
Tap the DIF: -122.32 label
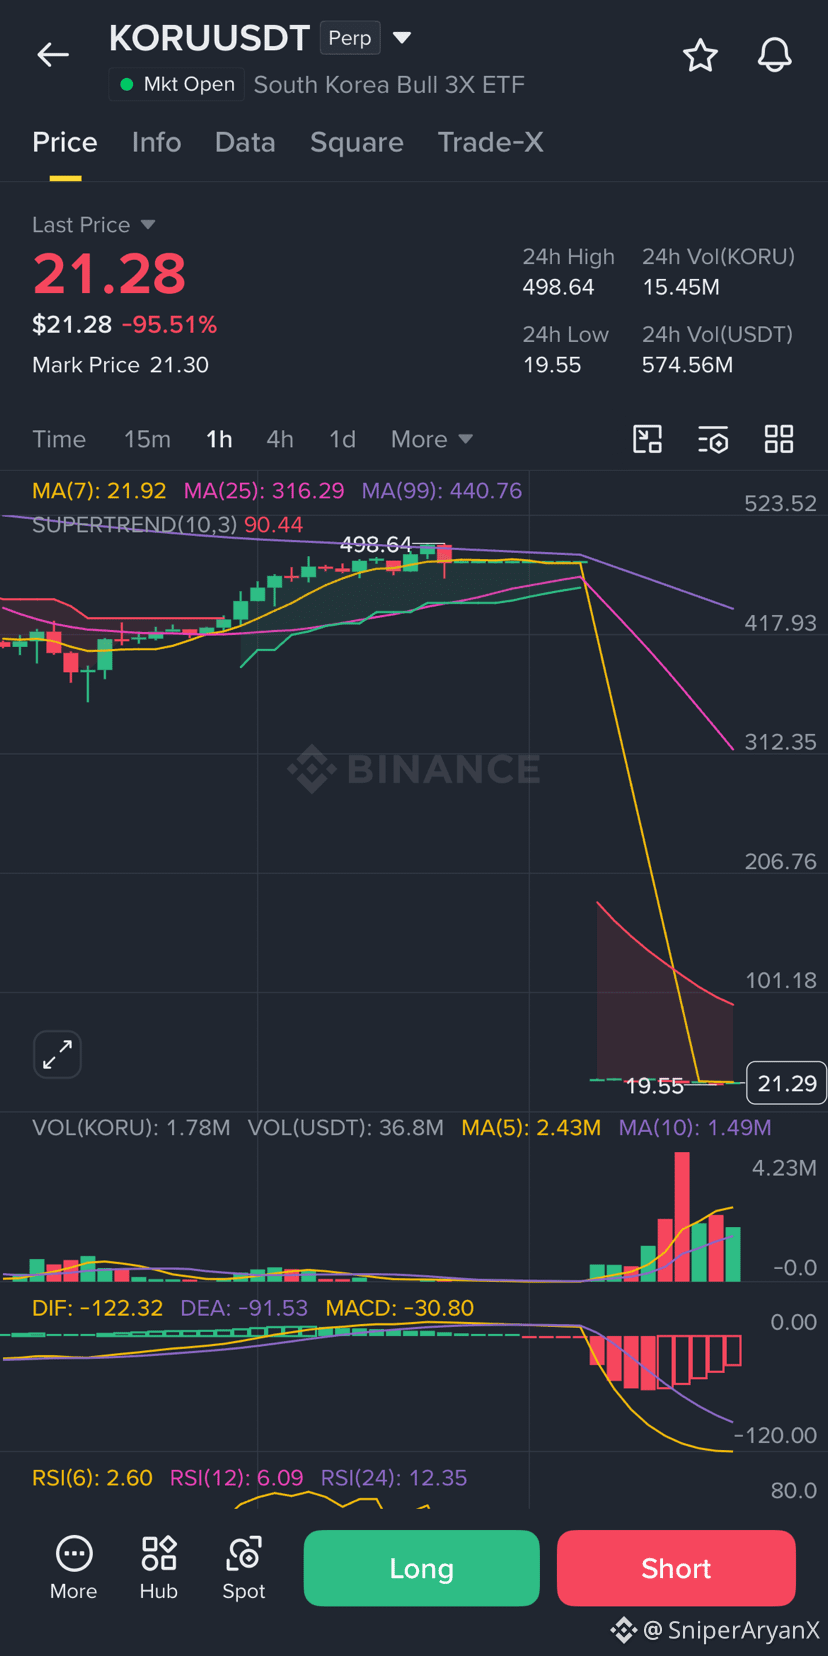(97, 1308)
